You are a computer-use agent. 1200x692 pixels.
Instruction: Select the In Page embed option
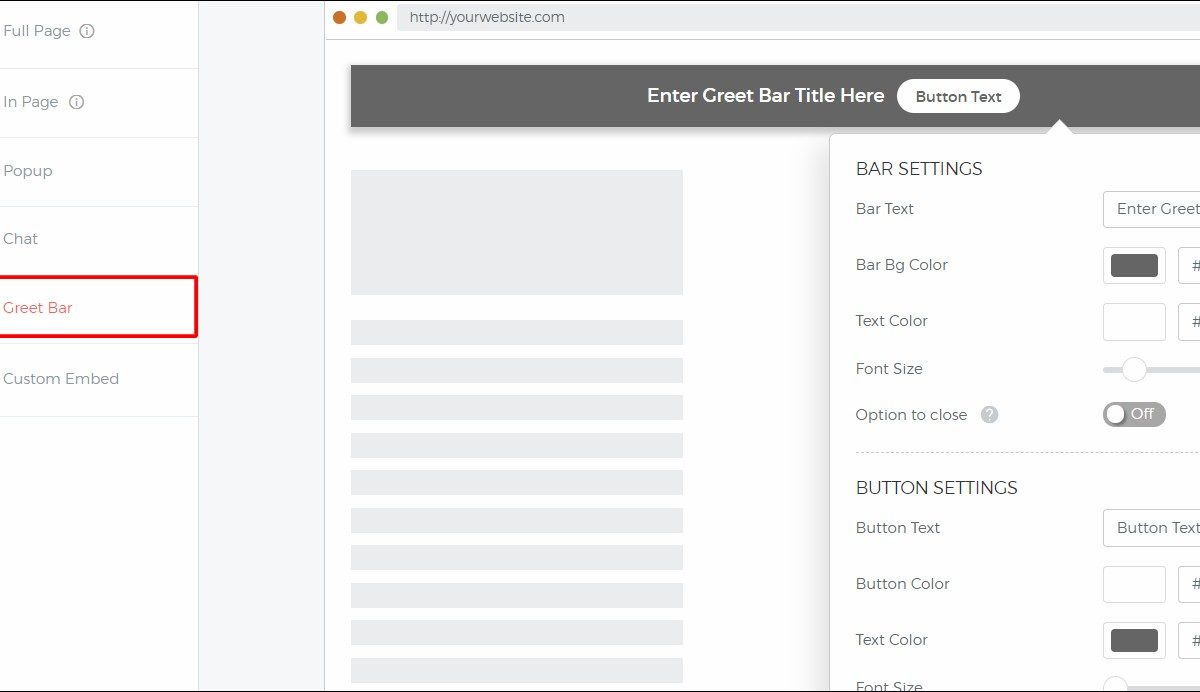click(31, 102)
